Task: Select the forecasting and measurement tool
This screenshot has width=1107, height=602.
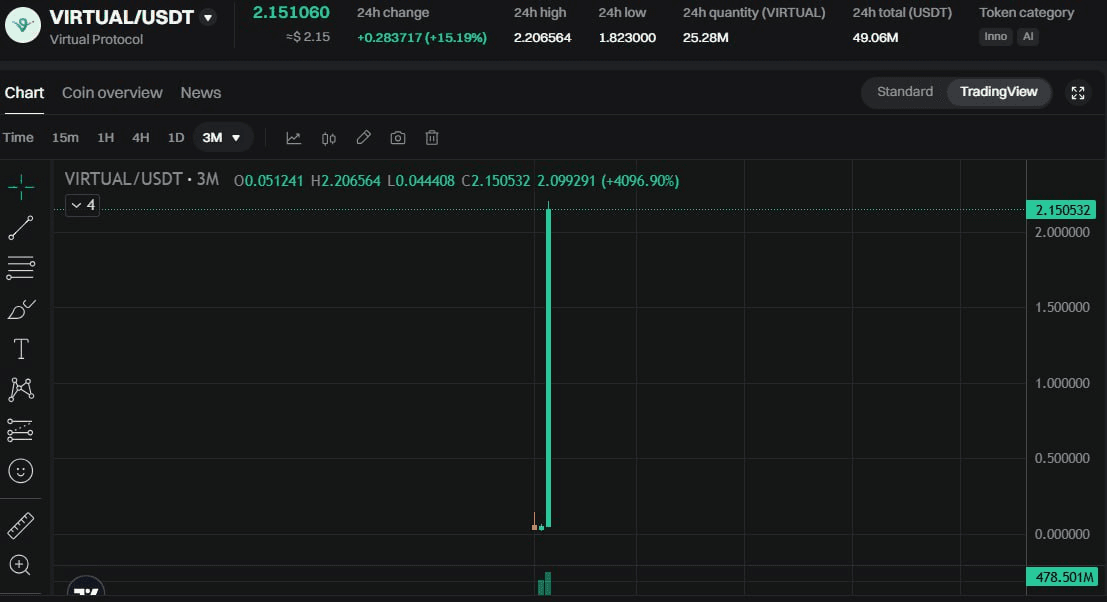Action: point(20,430)
